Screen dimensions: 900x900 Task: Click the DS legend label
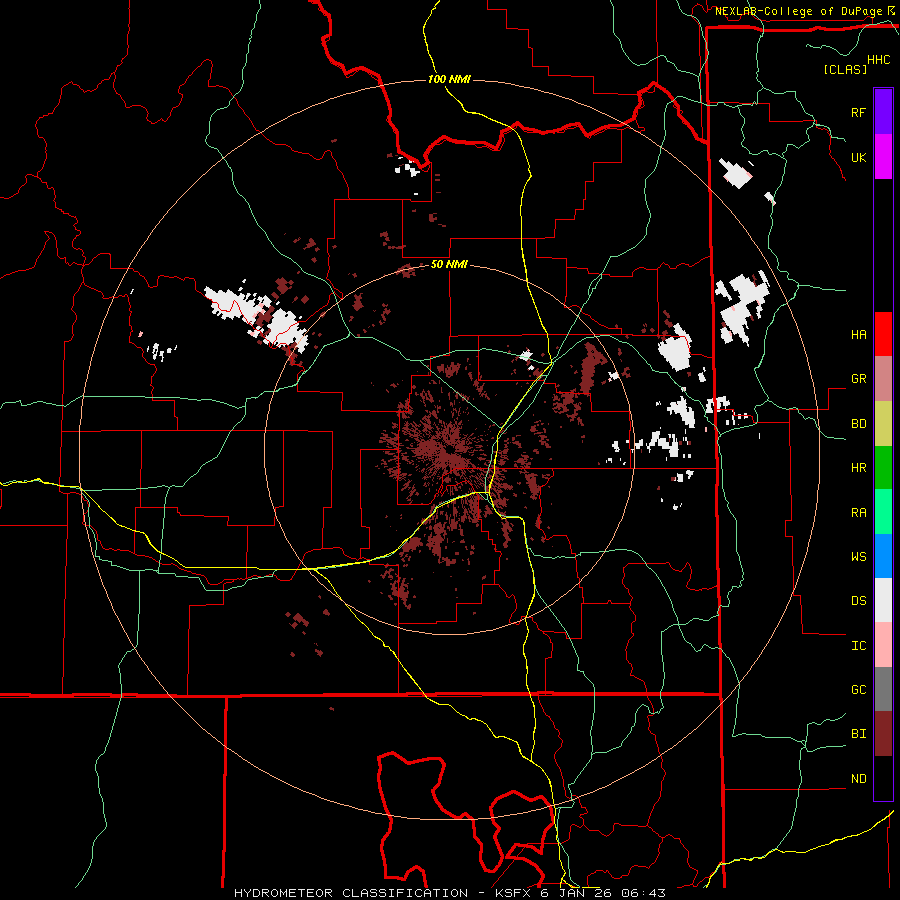point(858,600)
